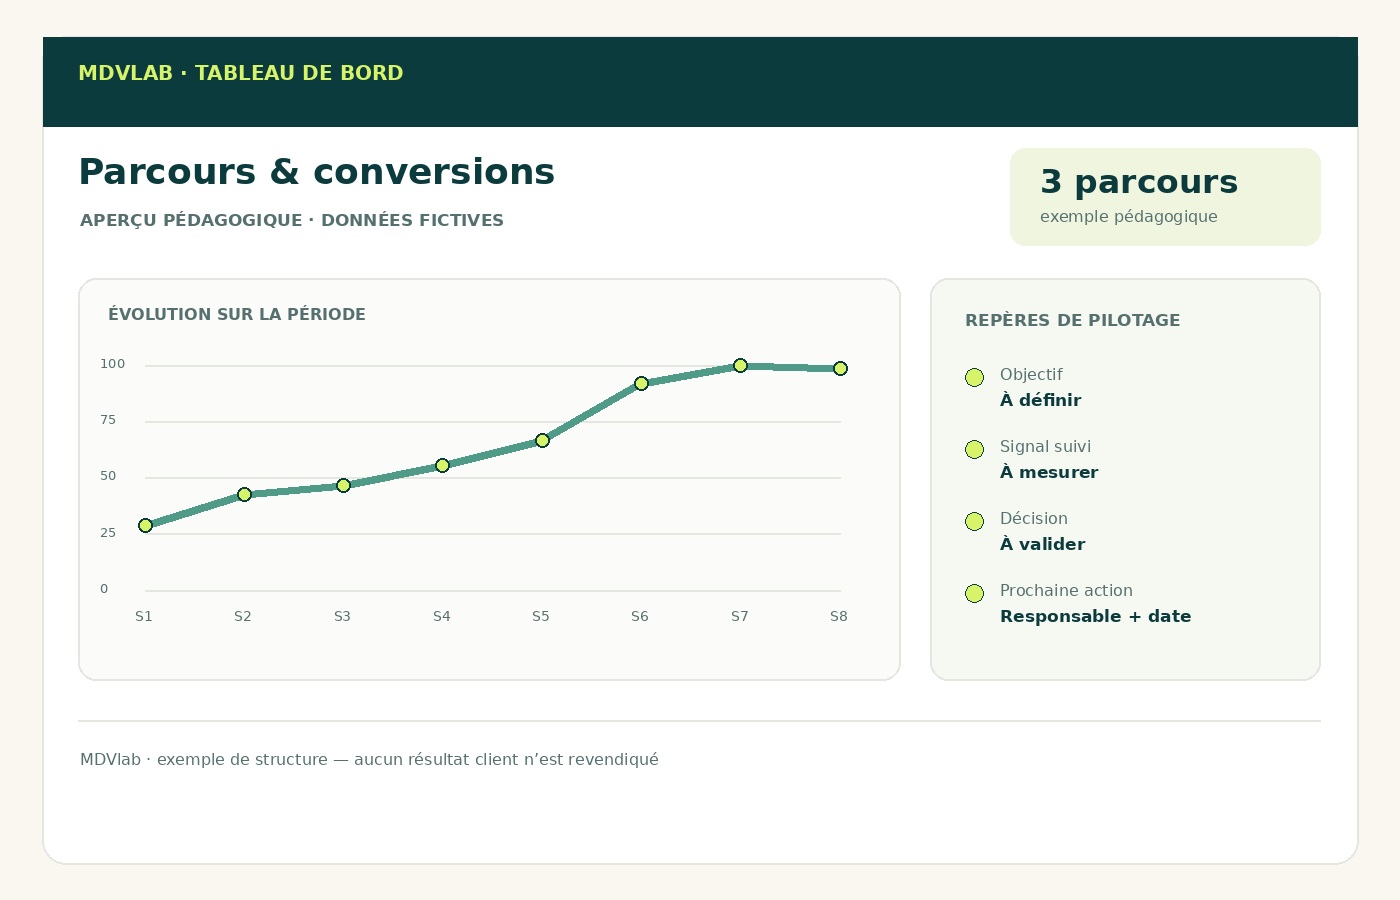Image resolution: width=1400 pixels, height=900 pixels.
Task: Click the REPÈRES DE PILOTAGE heading
Action: (1072, 320)
